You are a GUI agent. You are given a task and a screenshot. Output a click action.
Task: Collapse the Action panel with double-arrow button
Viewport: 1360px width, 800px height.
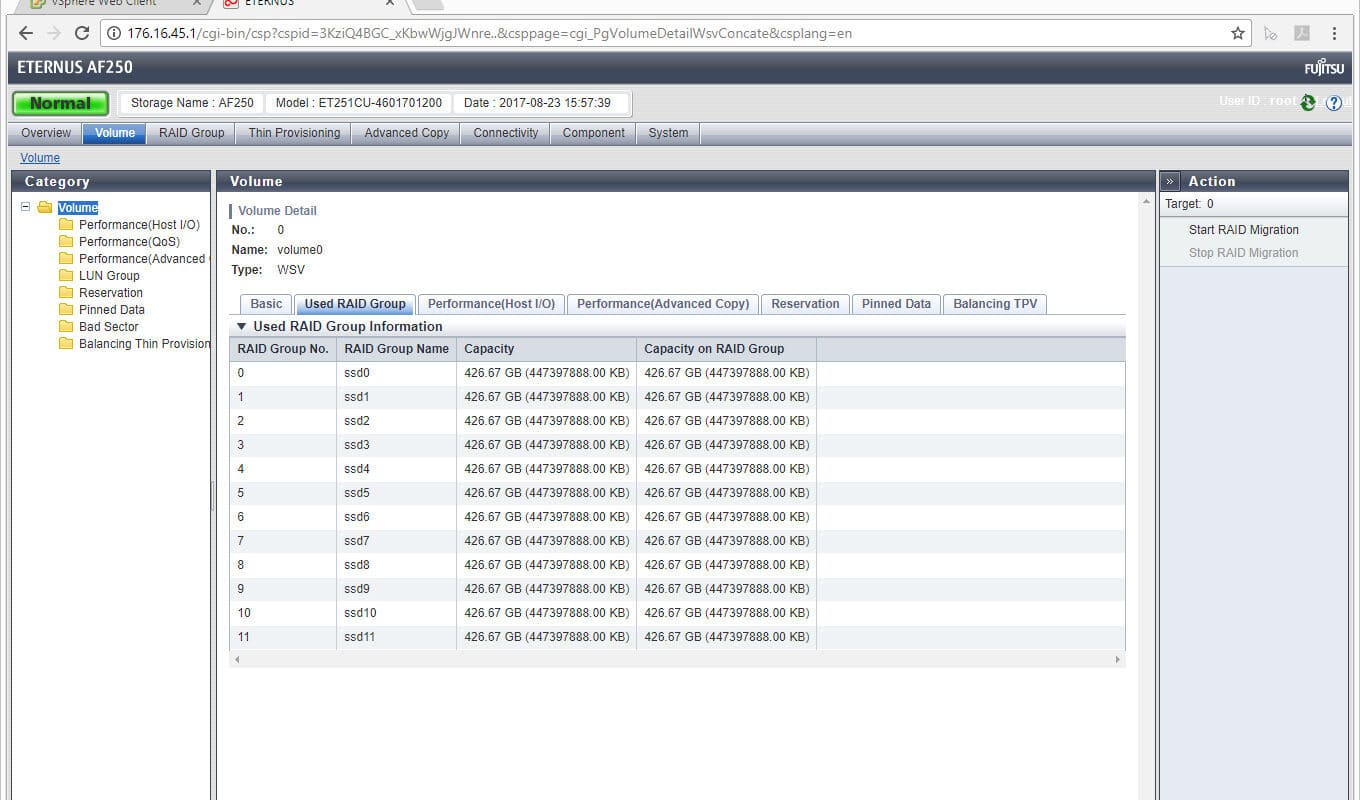[x=1170, y=181]
